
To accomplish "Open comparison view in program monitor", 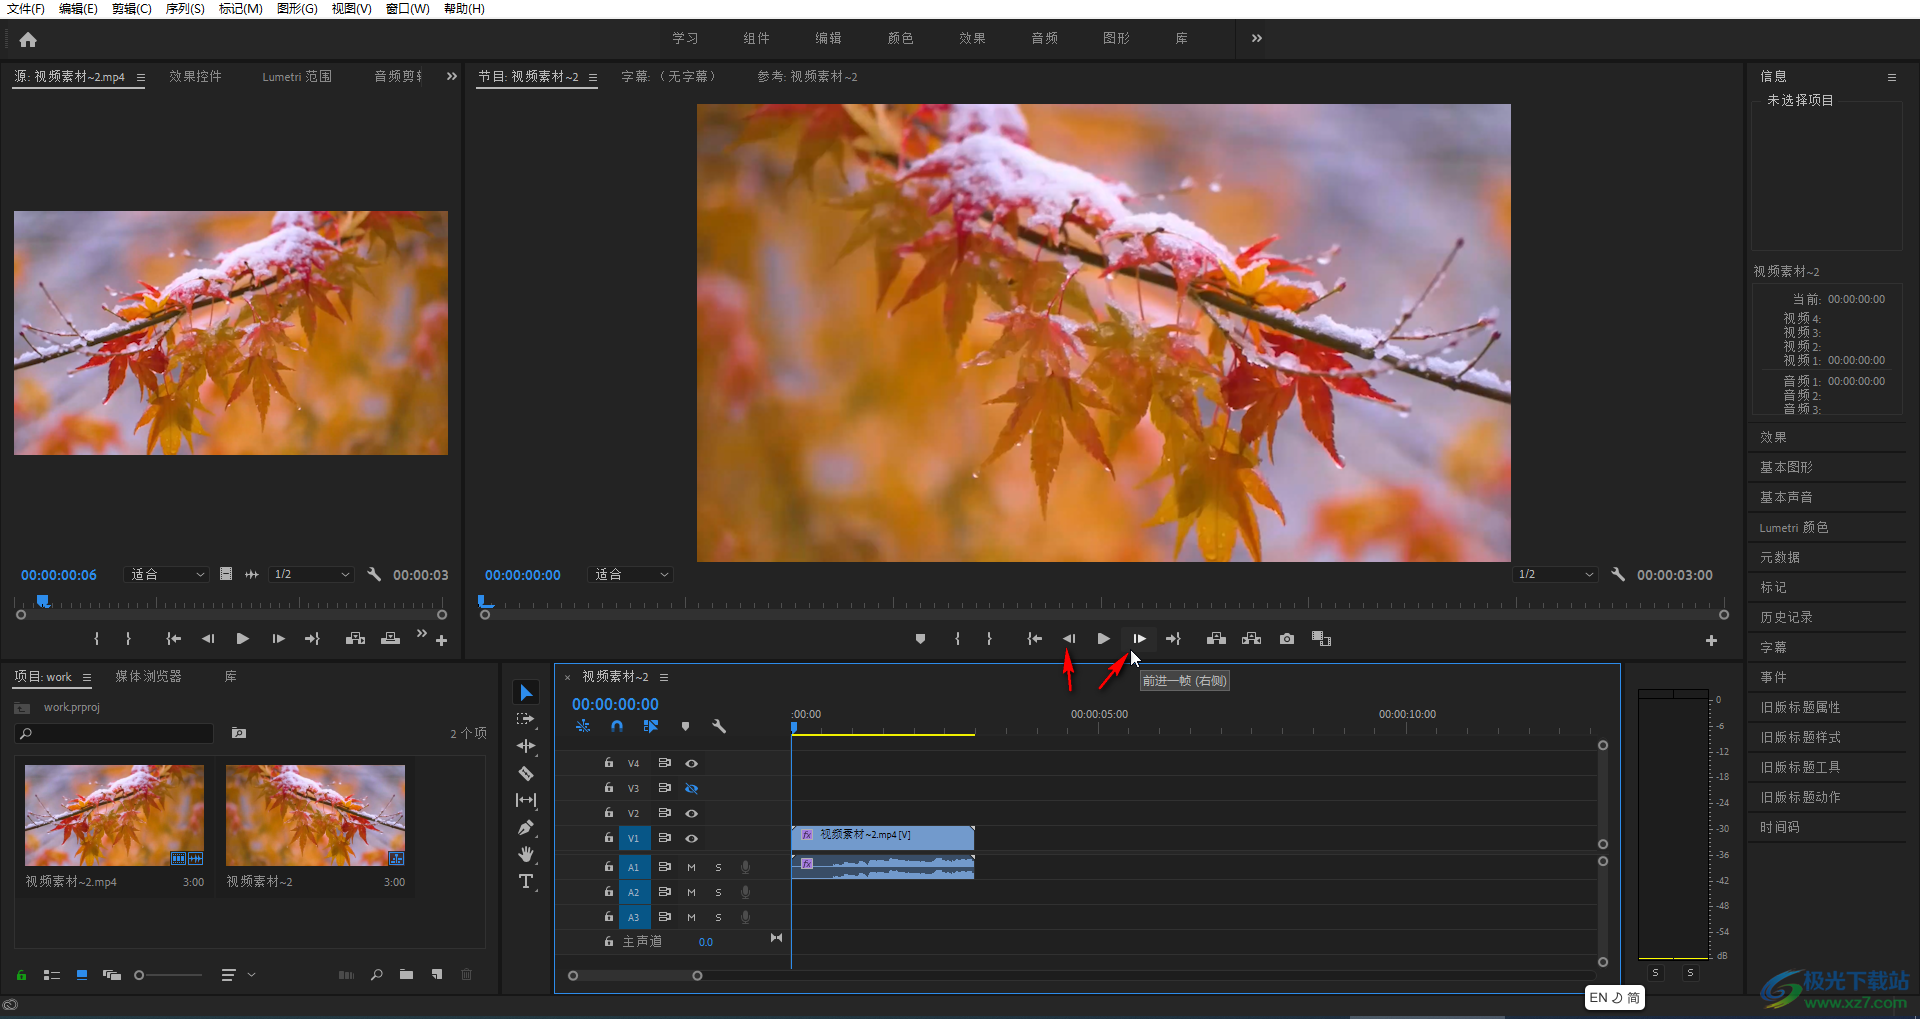I will 1322,639.
